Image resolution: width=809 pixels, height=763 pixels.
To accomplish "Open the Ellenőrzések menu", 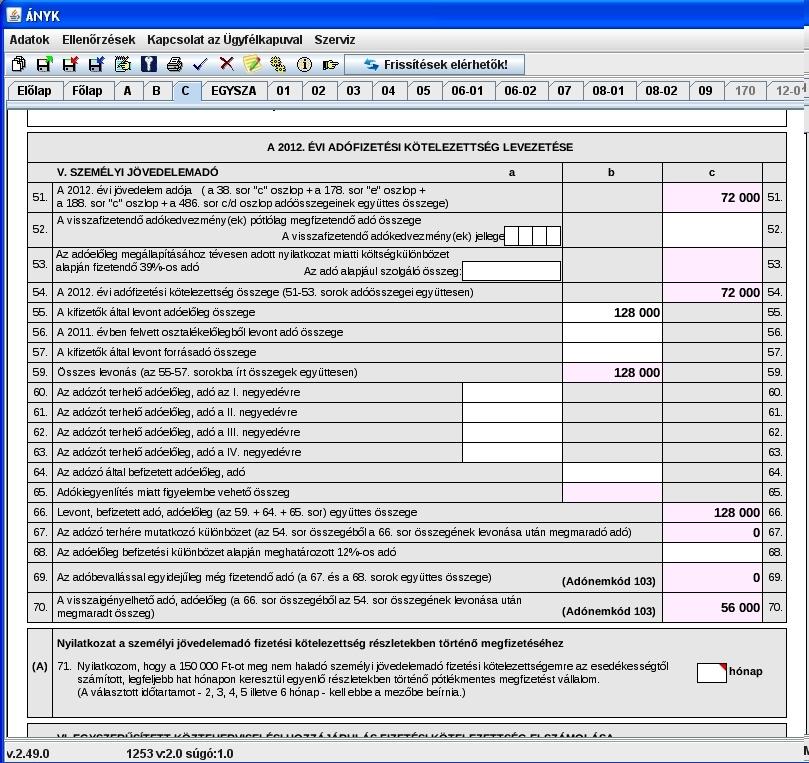I will tap(99, 40).
